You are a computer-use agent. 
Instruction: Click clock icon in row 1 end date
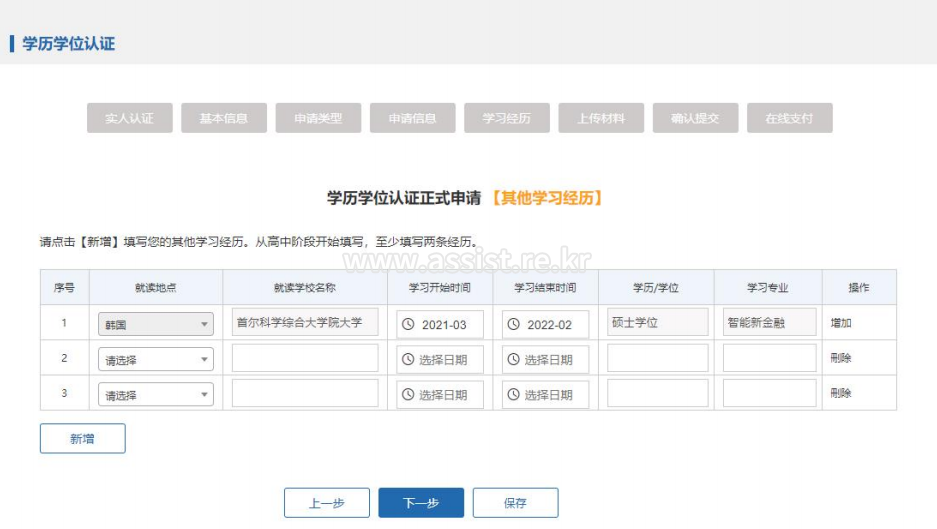click(x=513, y=324)
